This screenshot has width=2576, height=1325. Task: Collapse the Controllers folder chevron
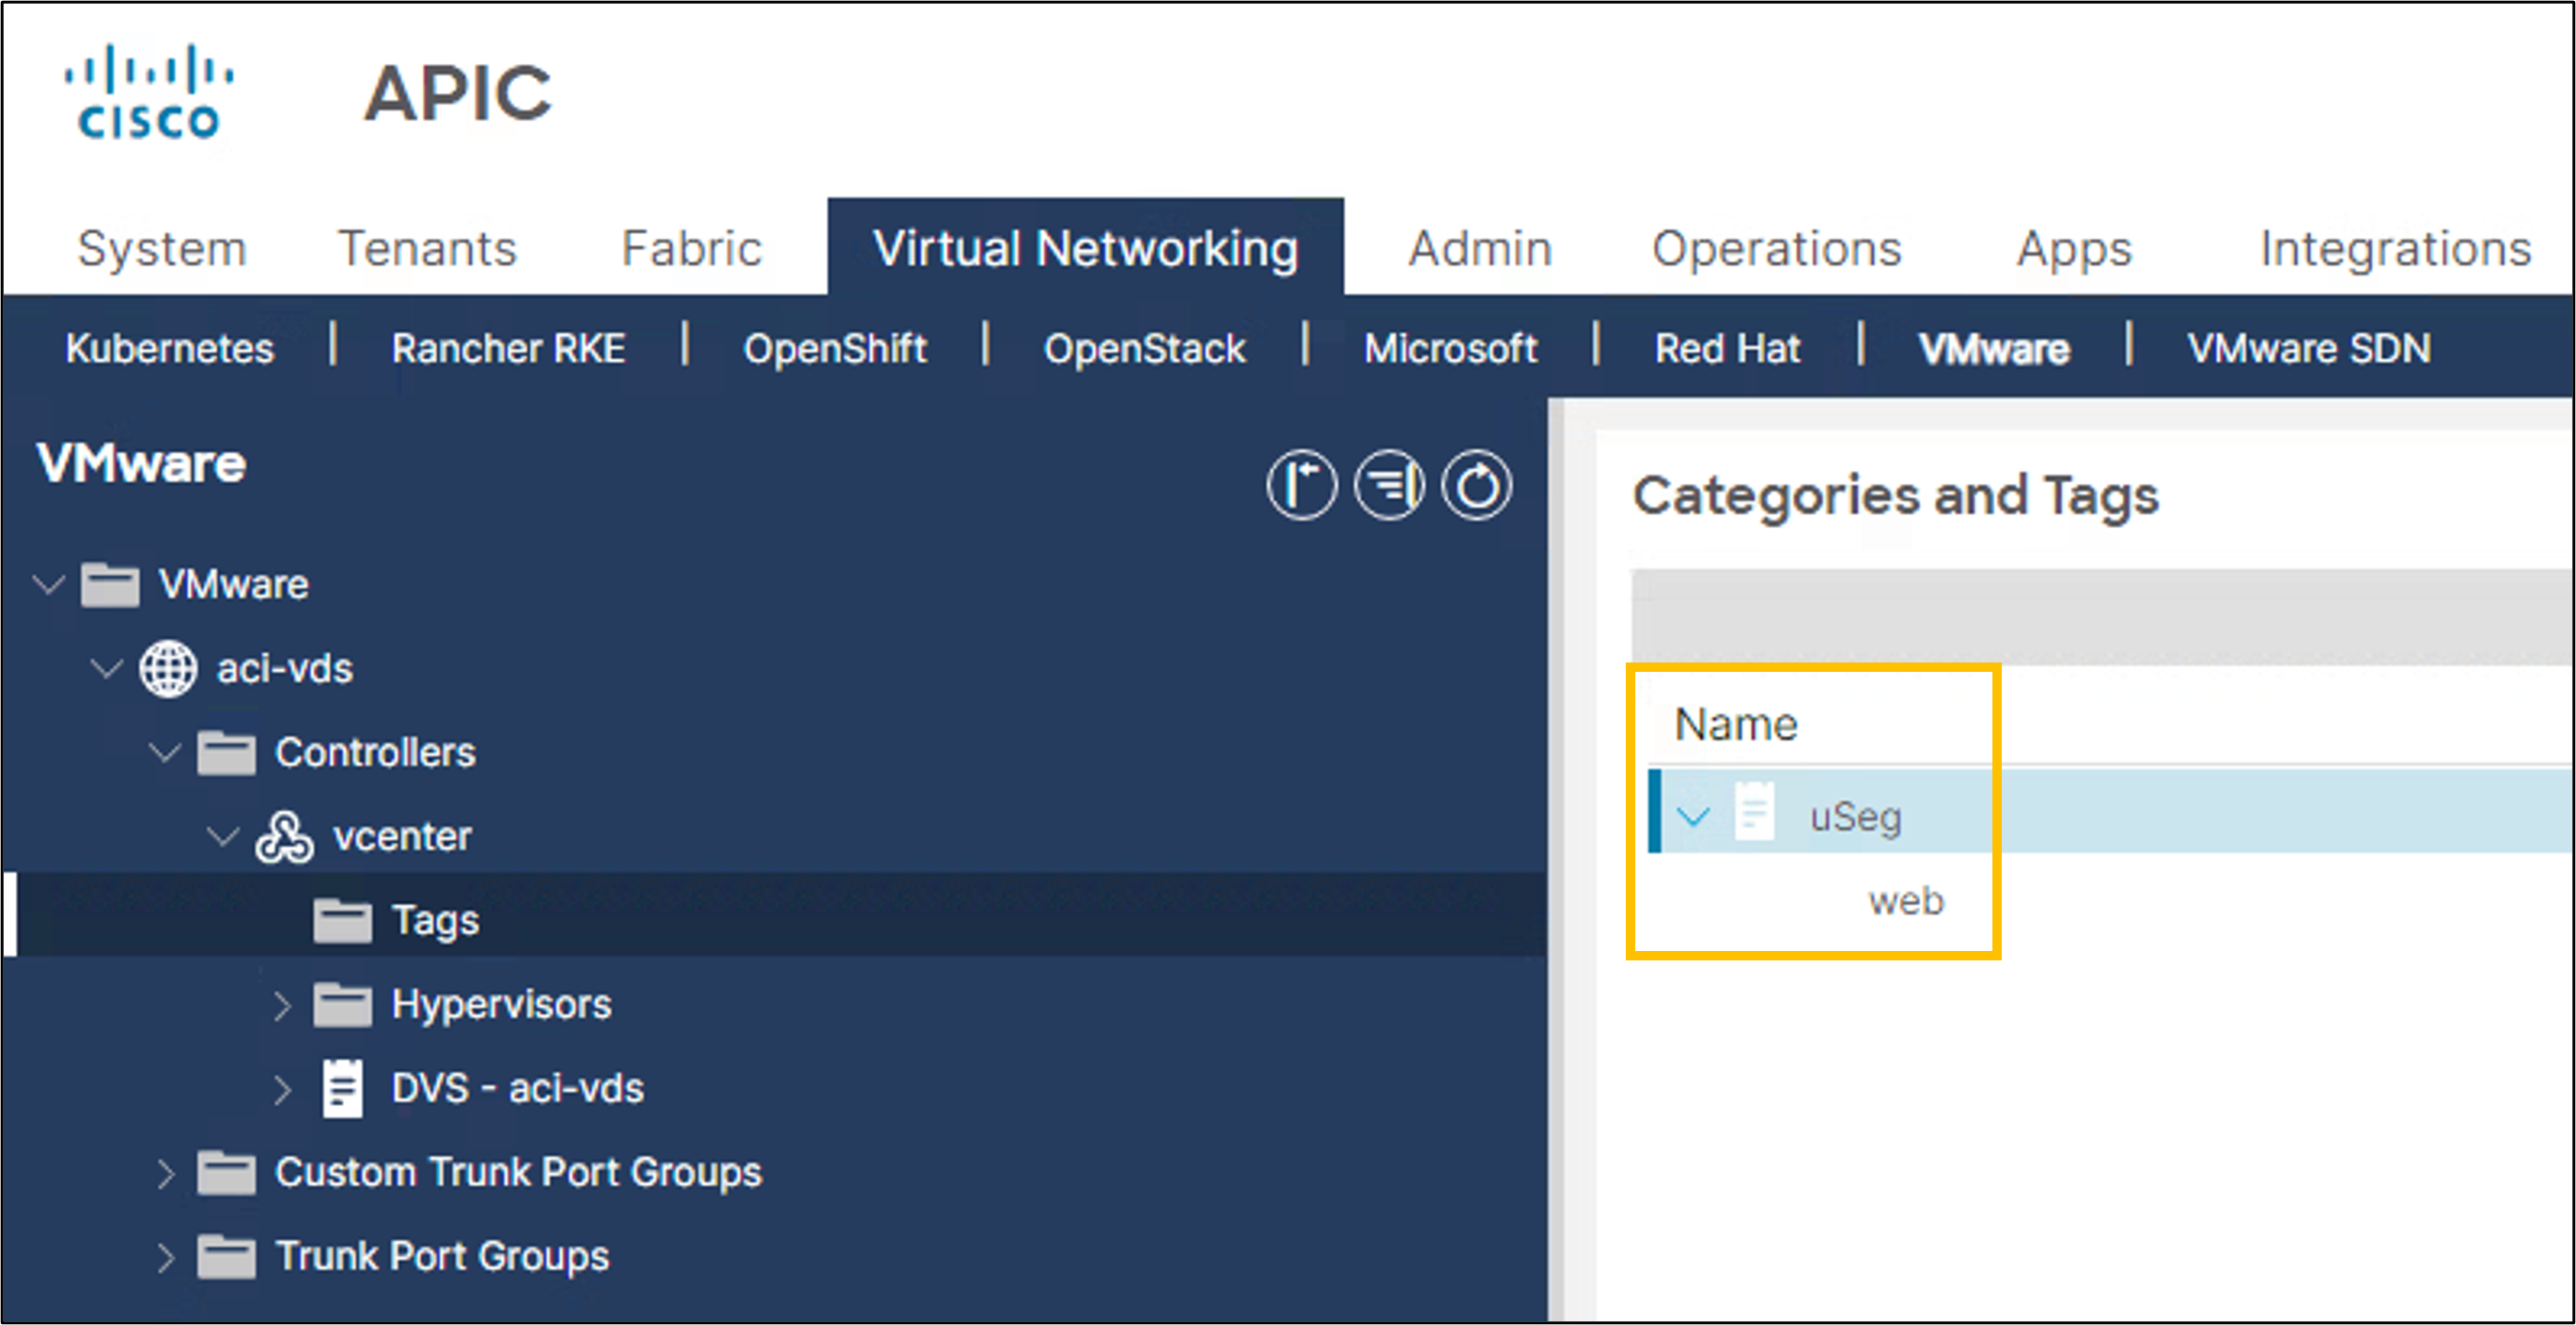coord(165,751)
